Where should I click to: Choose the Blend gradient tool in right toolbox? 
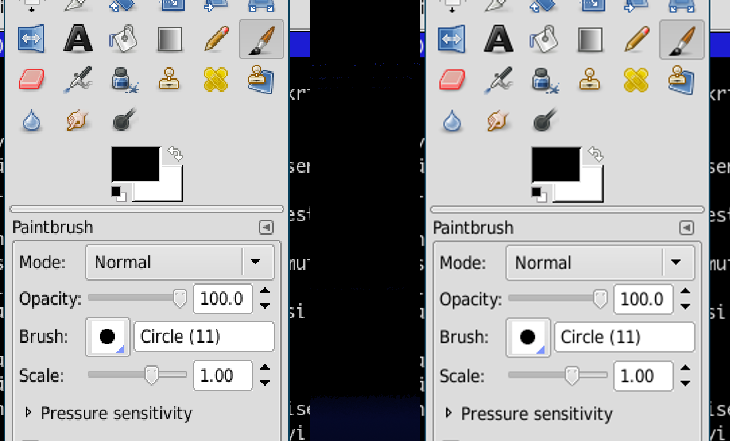[591, 39]
